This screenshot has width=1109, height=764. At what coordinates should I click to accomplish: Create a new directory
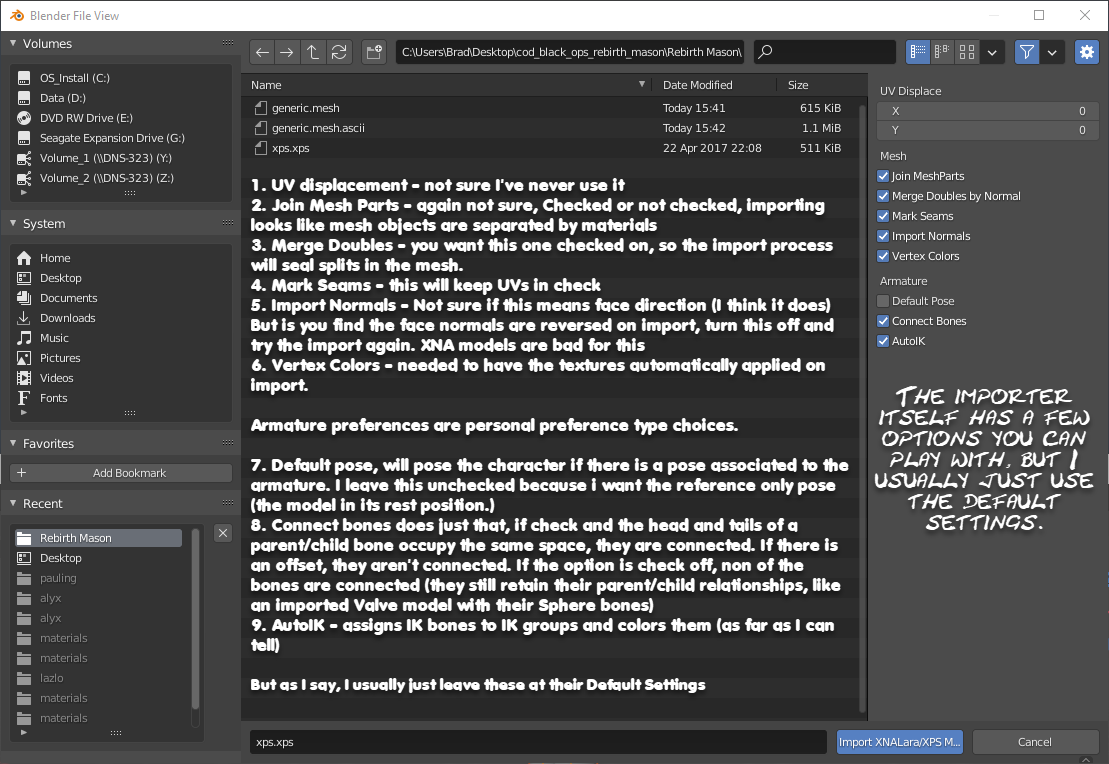[x=373, y=52]
